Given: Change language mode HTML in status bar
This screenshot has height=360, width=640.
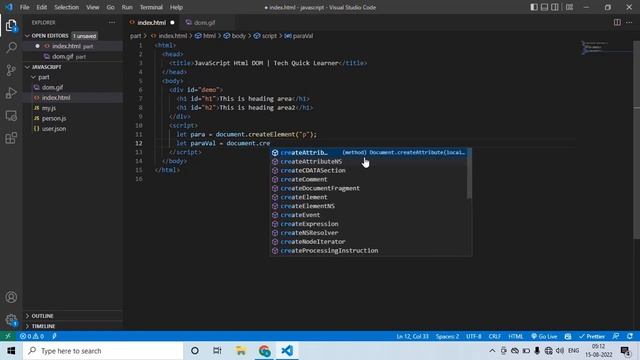Looking at the screenshot, I should click(x=516, y=336).
